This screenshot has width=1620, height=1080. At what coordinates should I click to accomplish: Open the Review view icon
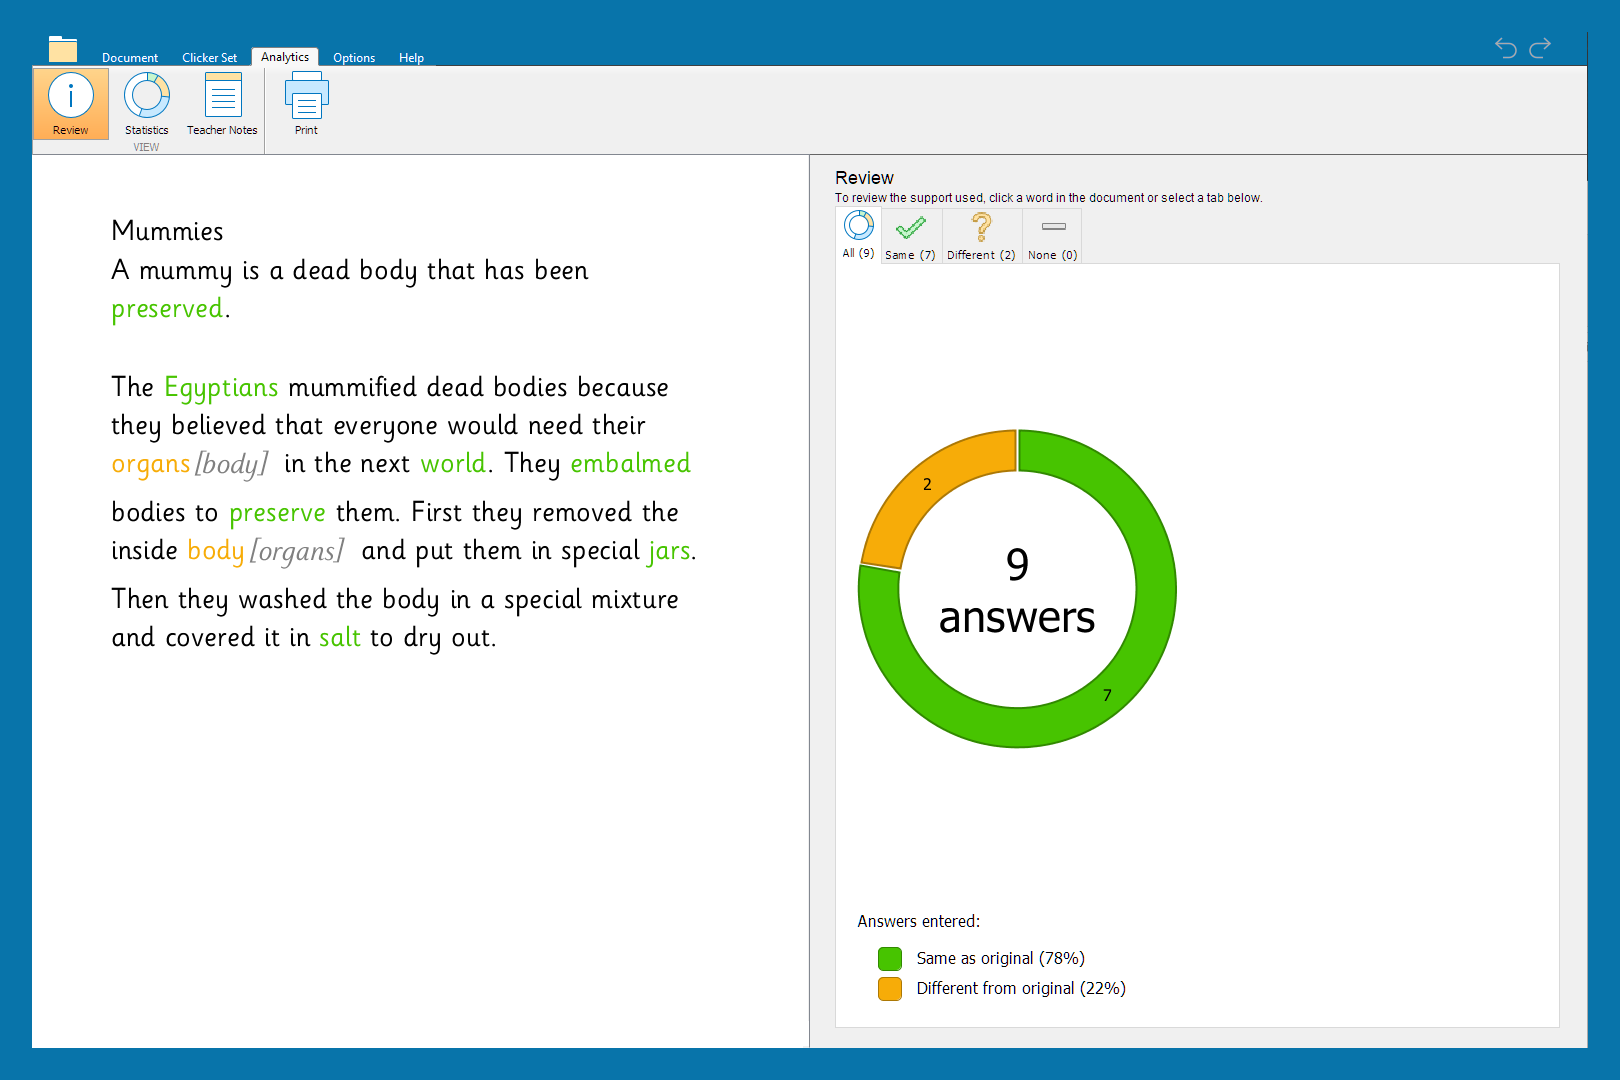pyautogui.click(x=70, y=103)
